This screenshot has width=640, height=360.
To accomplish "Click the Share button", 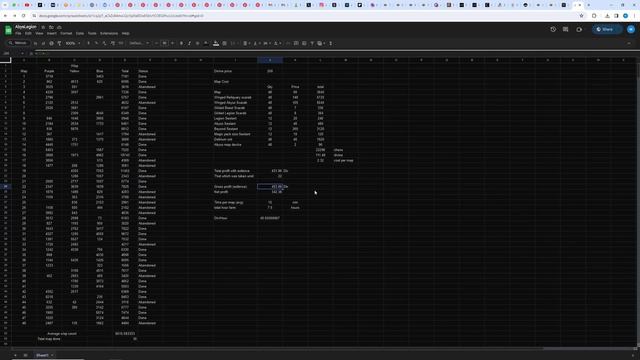I will (607, 29).
